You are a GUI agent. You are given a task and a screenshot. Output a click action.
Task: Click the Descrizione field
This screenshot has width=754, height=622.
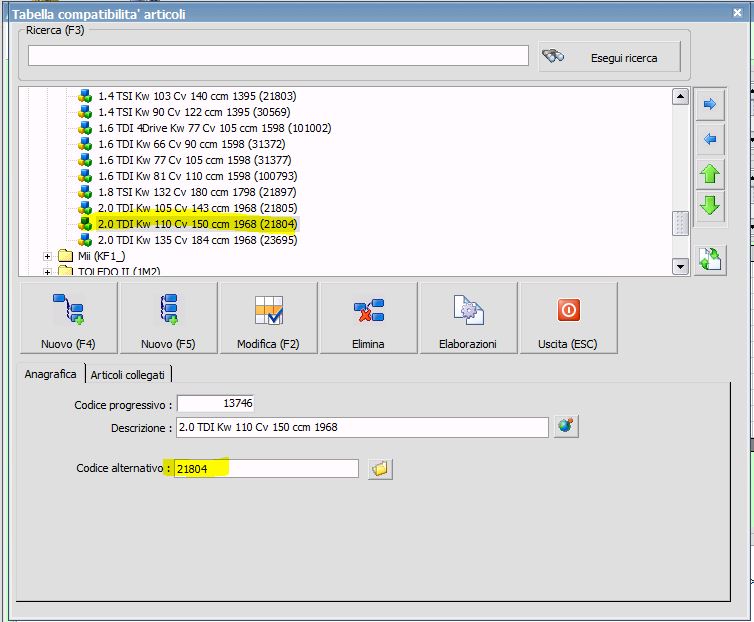[x=362, y=427]
